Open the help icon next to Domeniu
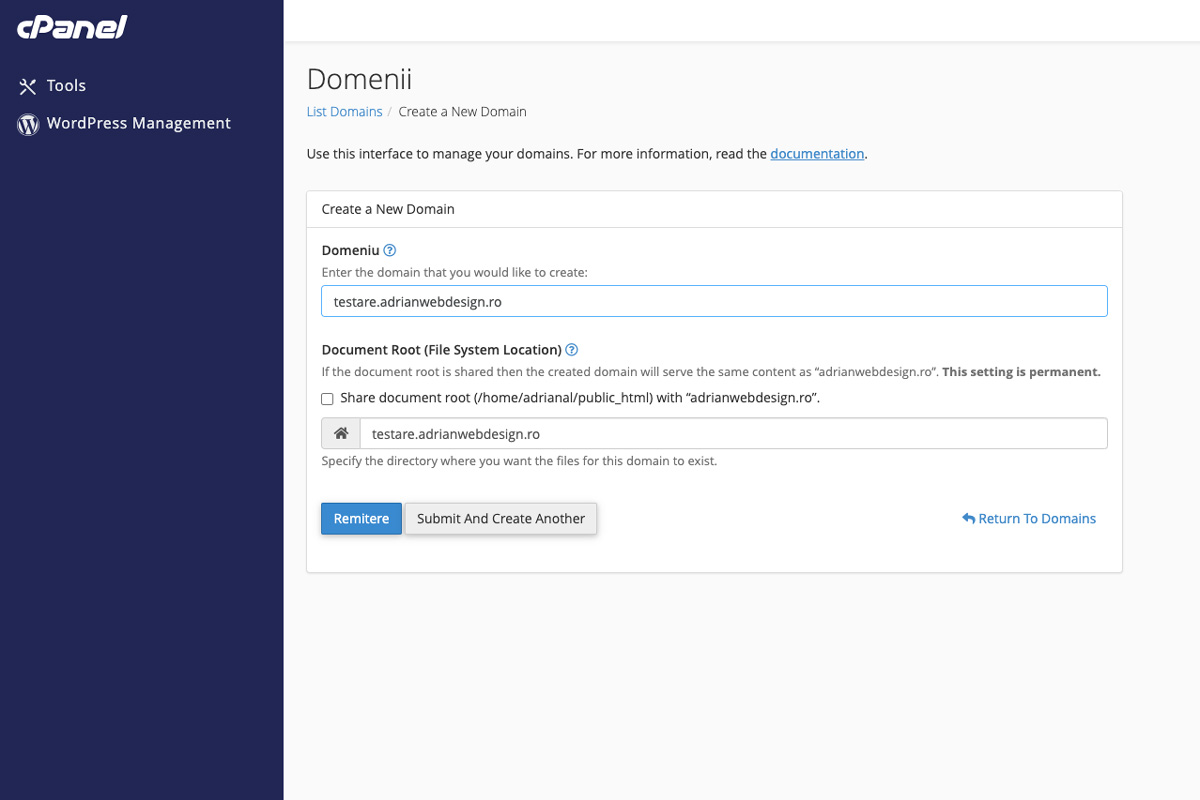 (x=390, y=250)
